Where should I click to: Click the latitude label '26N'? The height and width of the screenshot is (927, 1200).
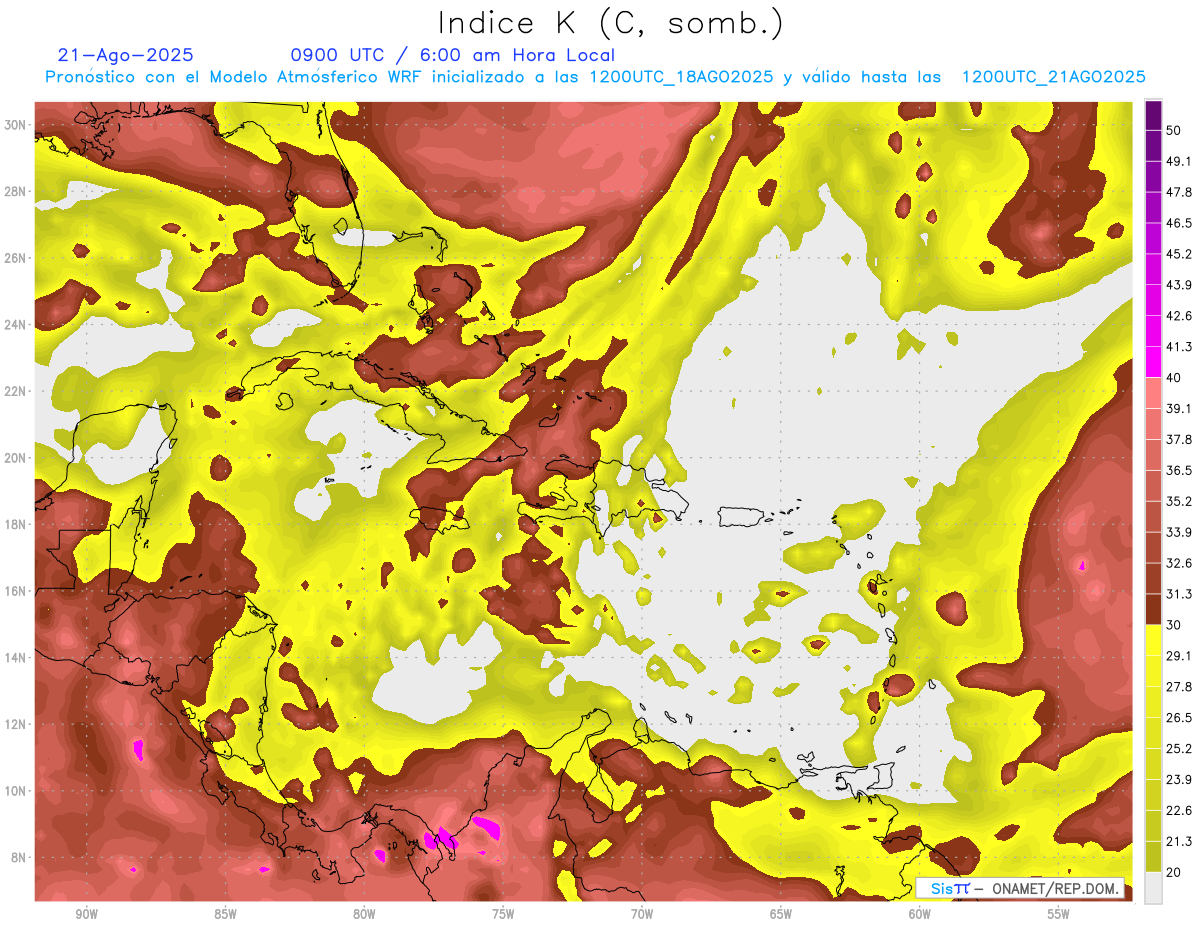tap(14, 258)
